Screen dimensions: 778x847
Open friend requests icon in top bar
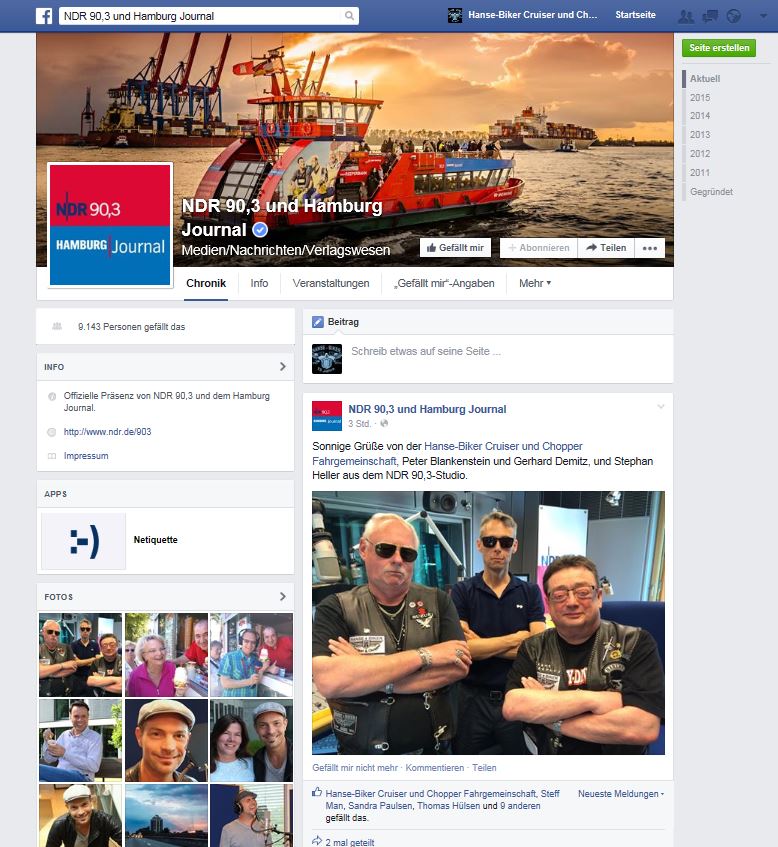(686, 16)
